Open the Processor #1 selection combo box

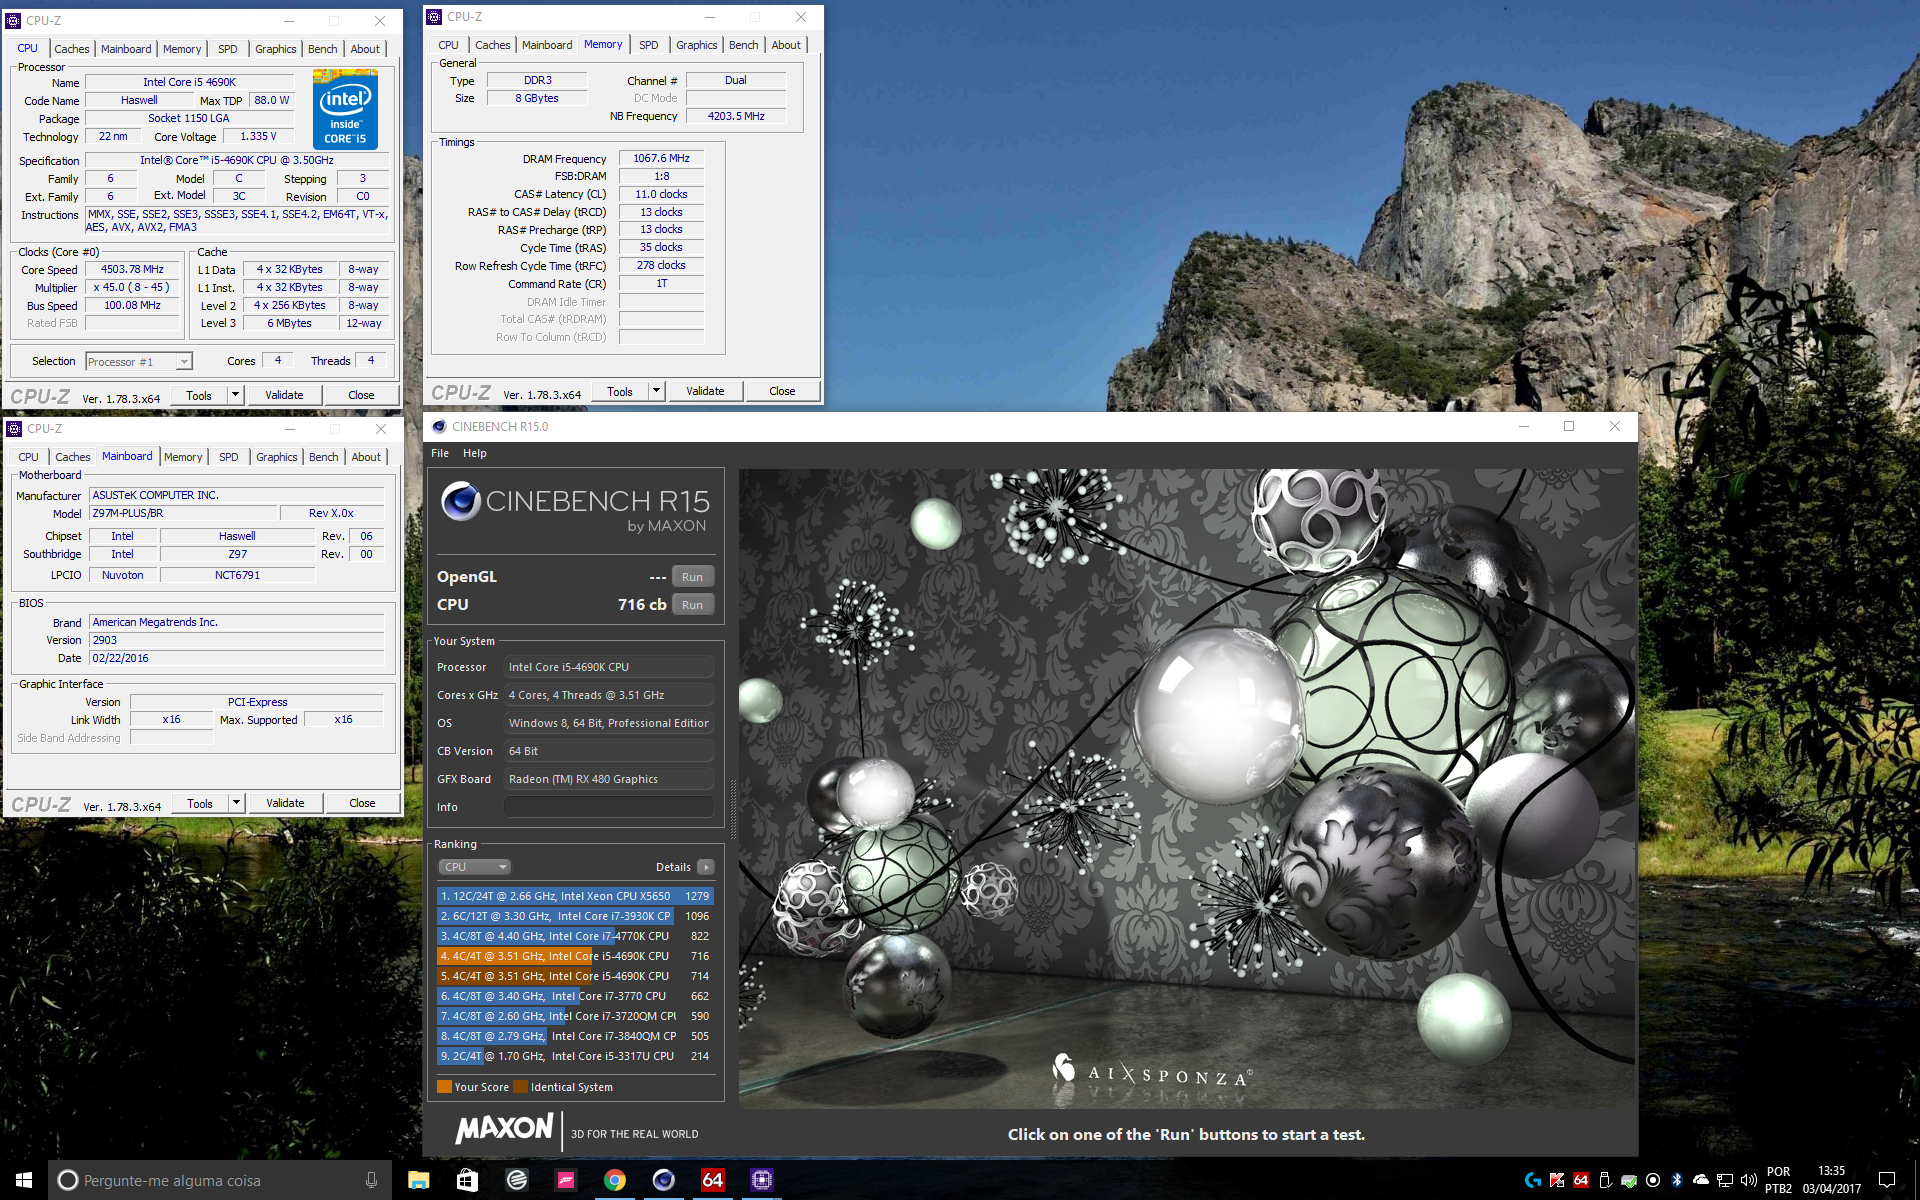click(138, 362)
